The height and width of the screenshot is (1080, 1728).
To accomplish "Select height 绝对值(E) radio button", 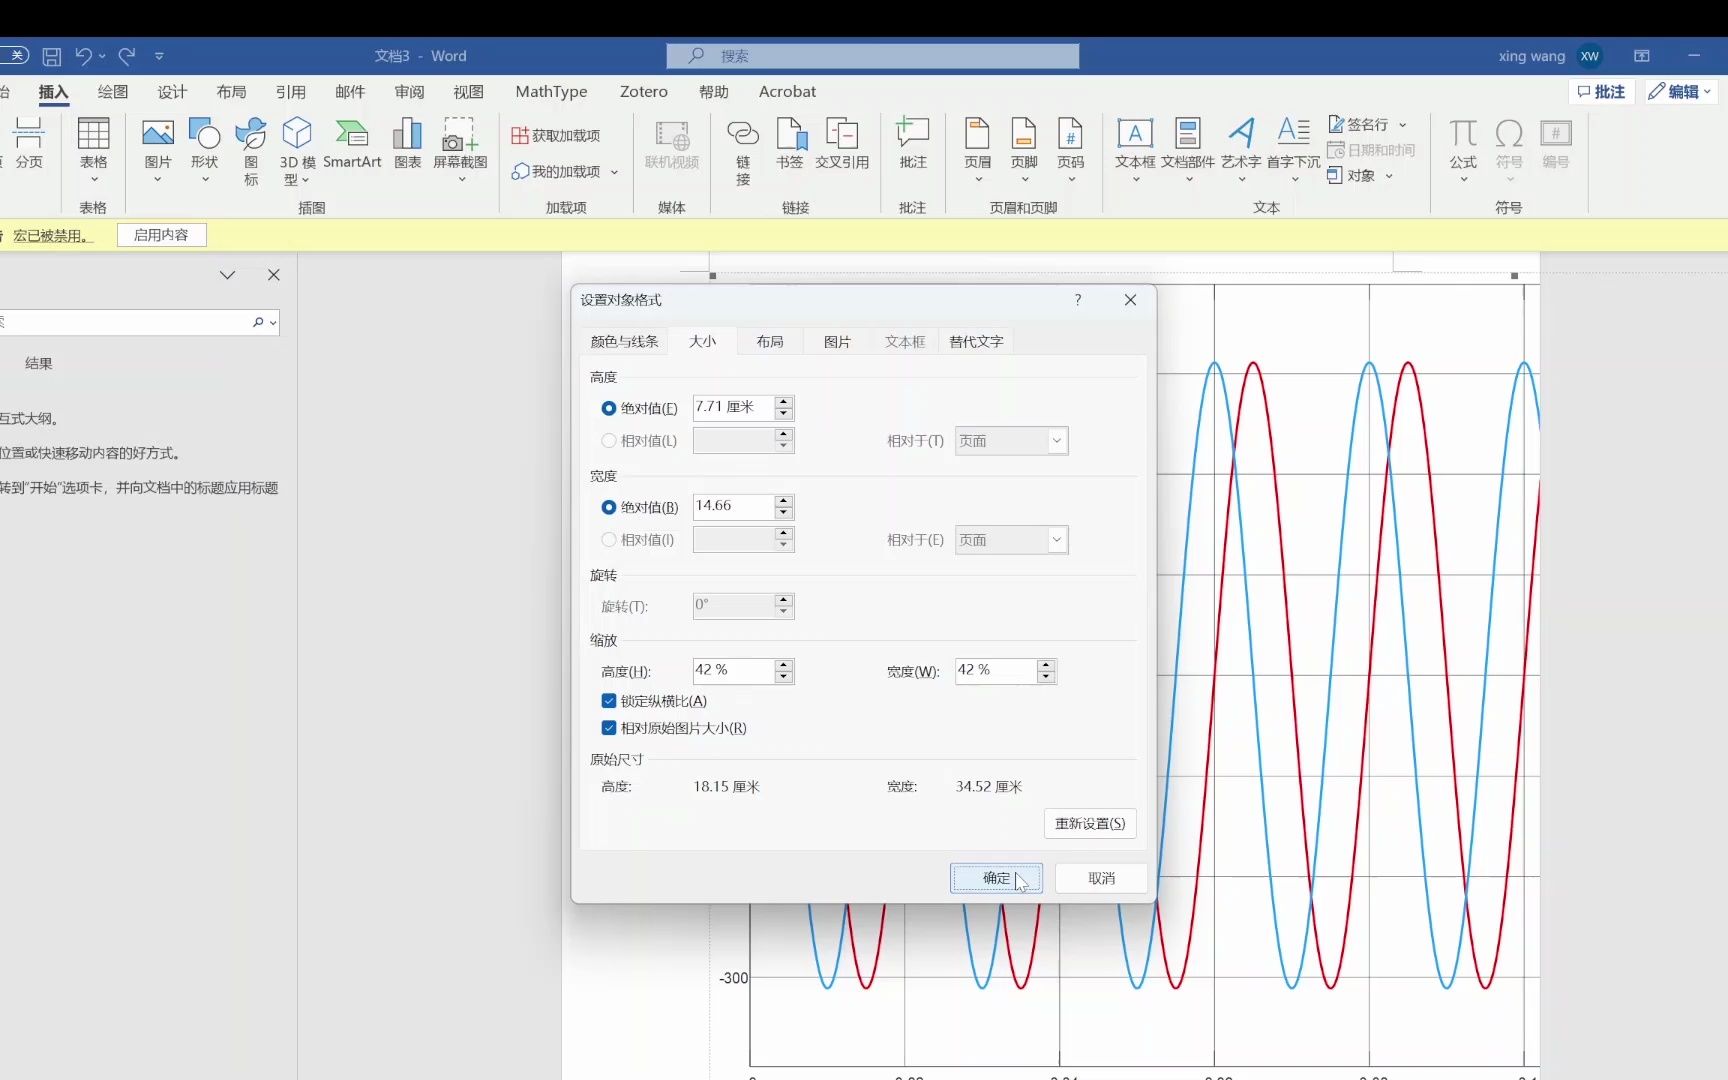I will 608,408.
